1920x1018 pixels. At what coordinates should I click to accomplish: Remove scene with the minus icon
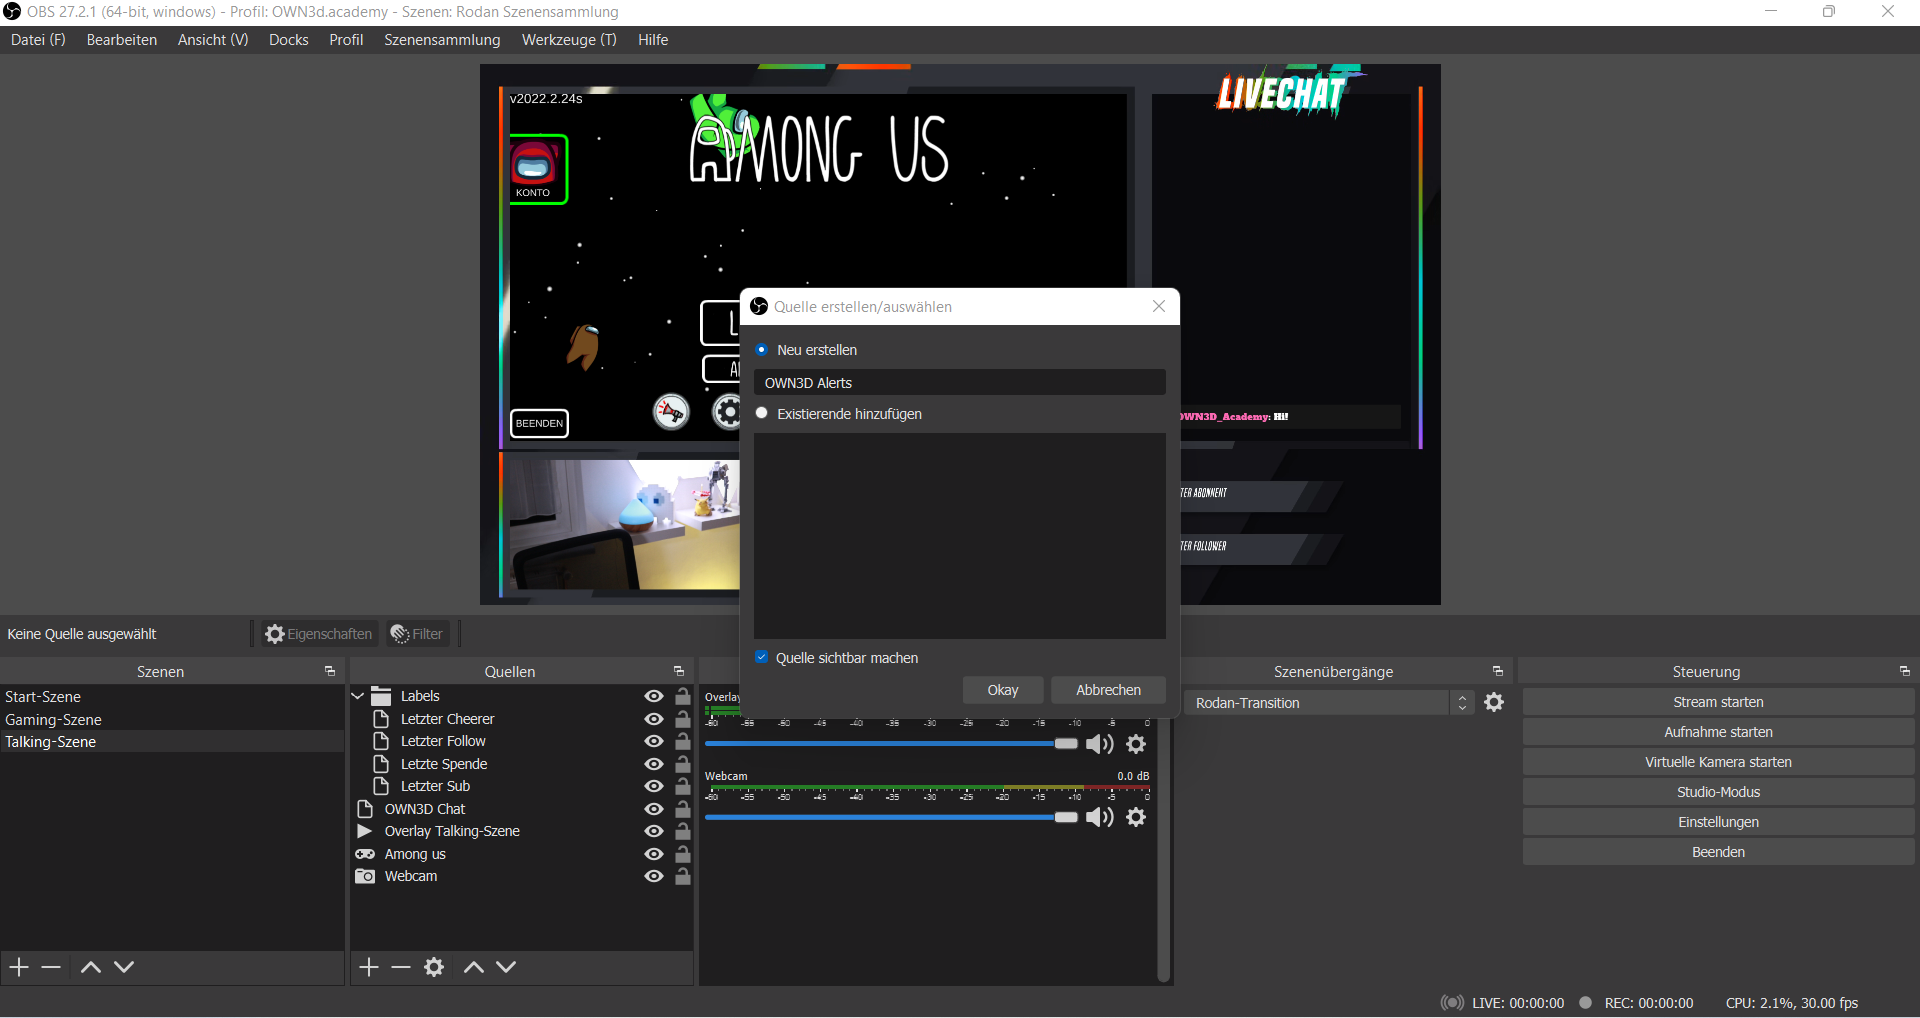pyautogui.click(x=52, y=967)
